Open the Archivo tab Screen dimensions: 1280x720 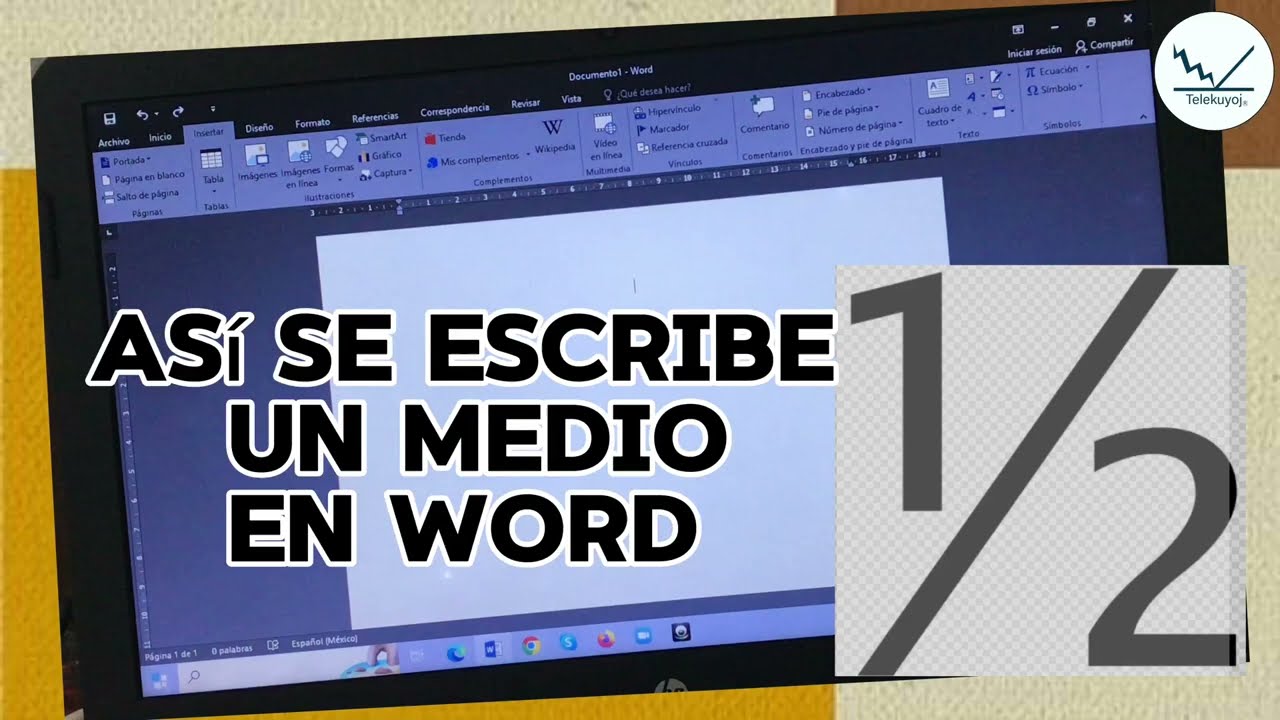click(x=114, y=142)
